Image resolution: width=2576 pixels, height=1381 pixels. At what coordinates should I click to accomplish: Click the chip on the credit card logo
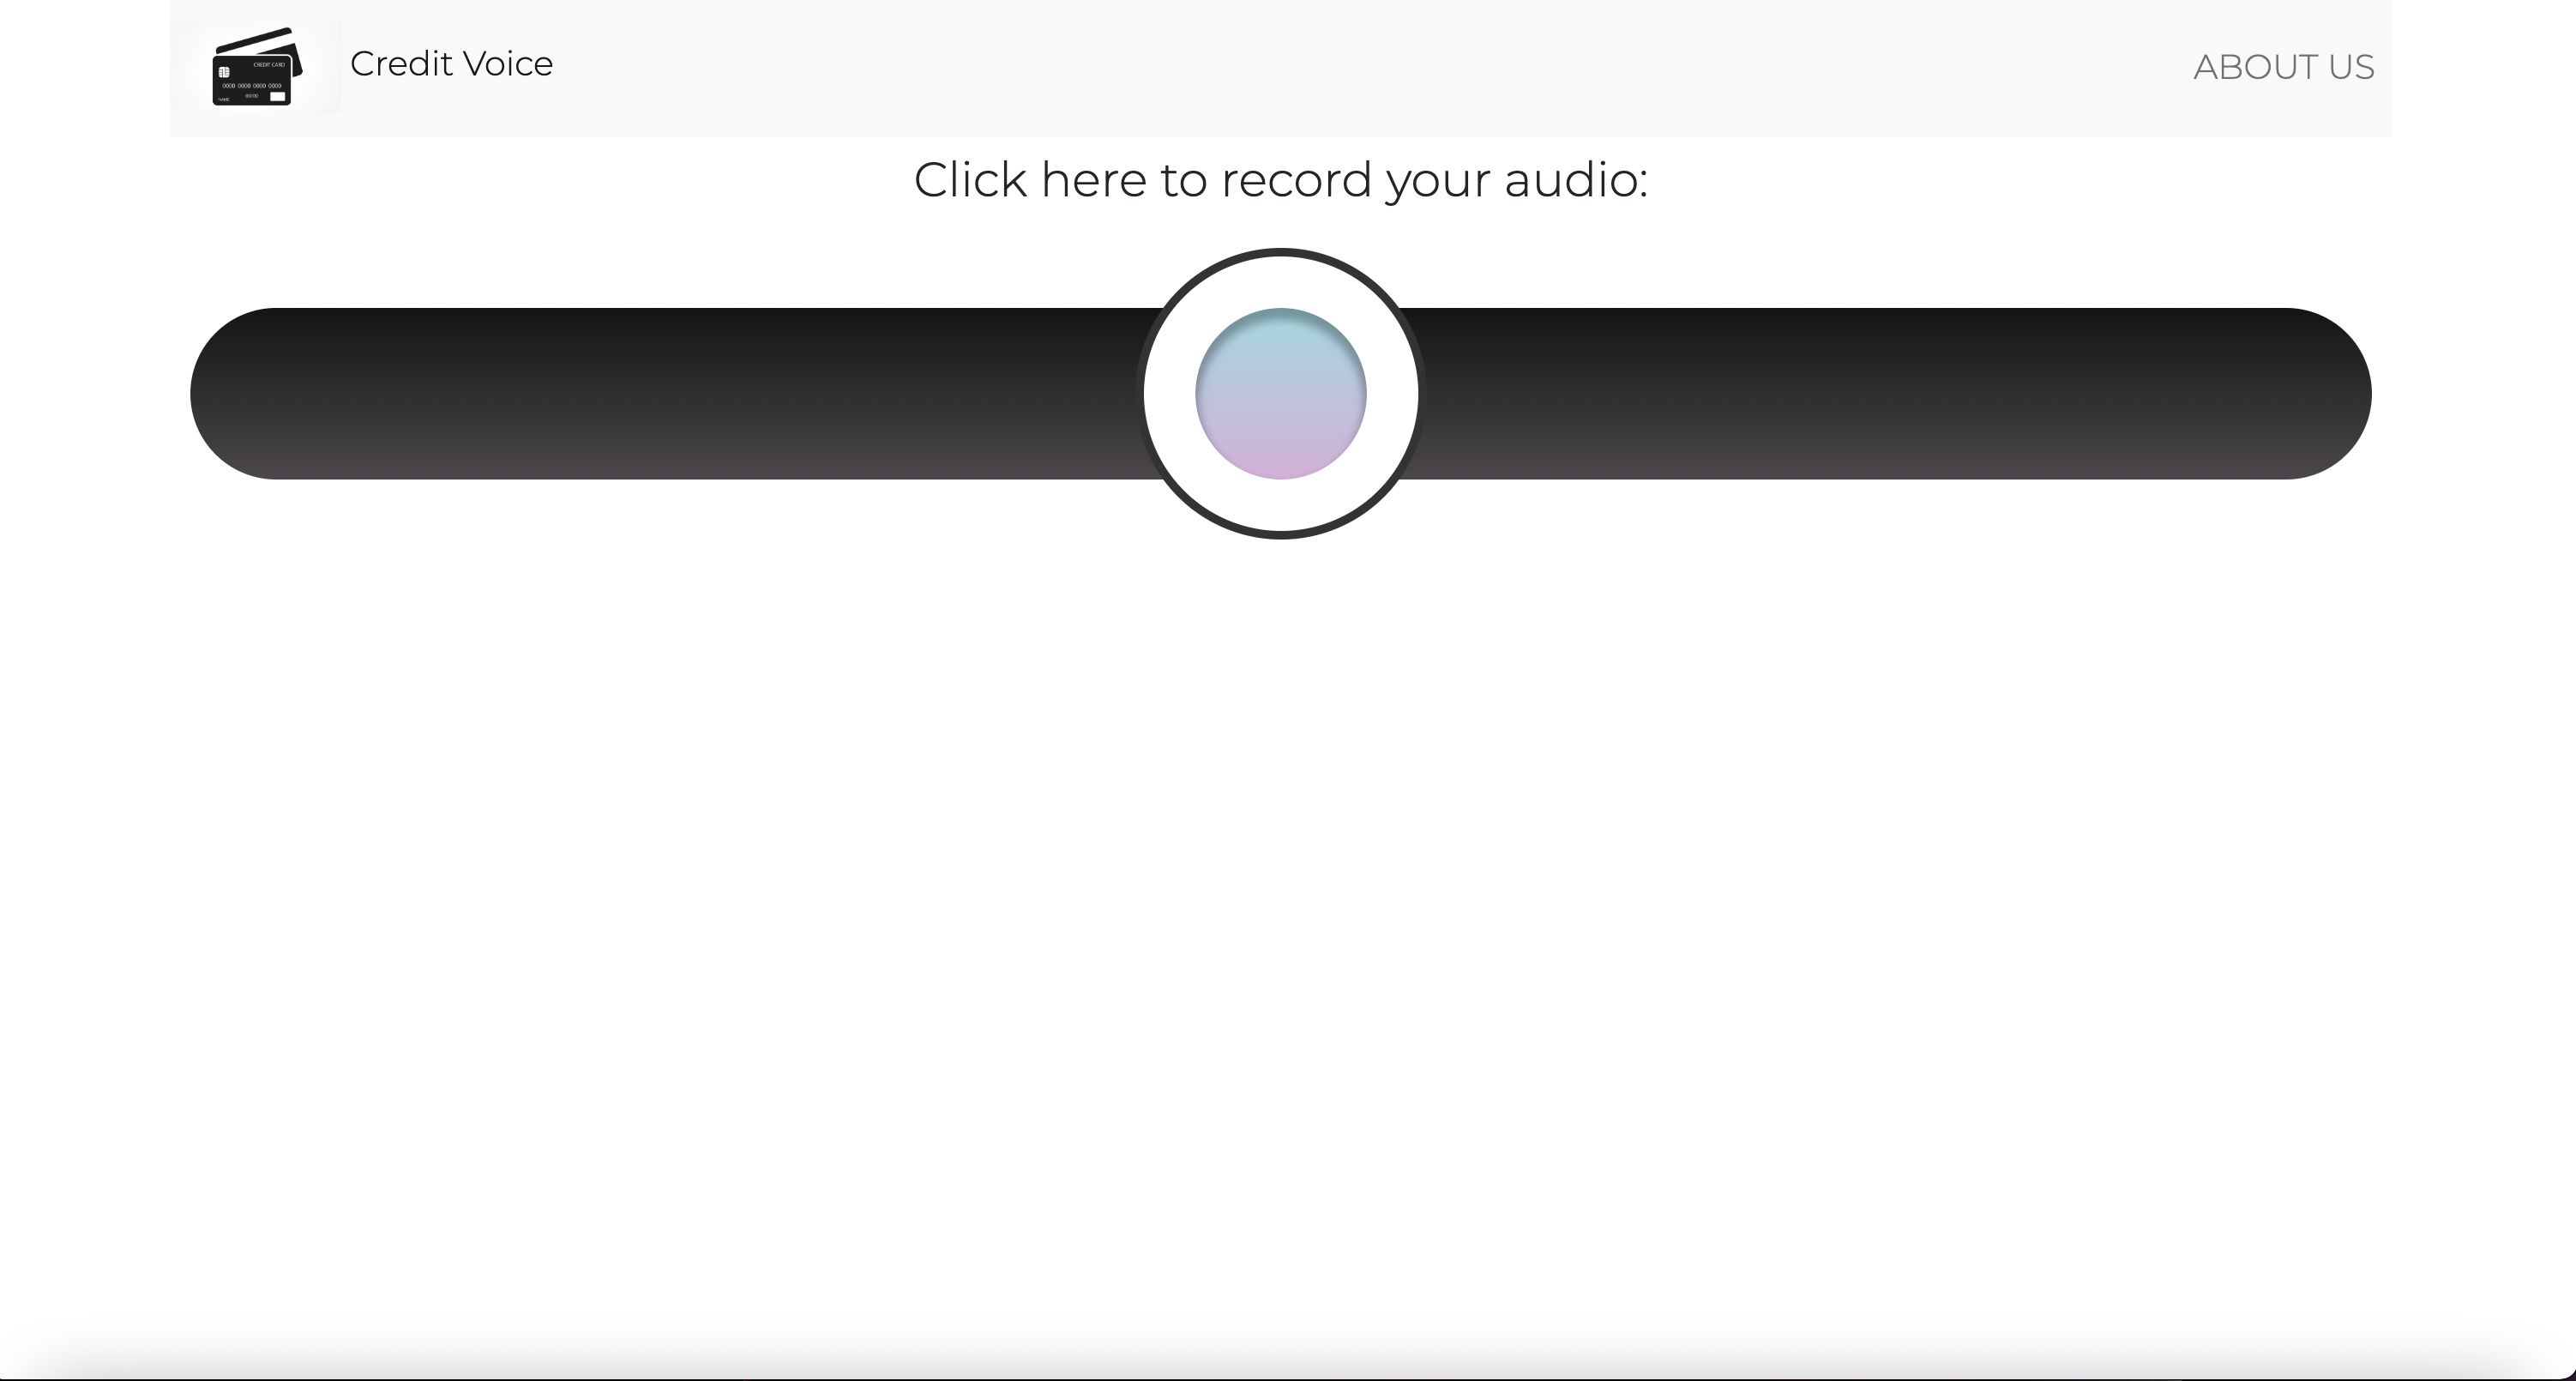coord(224,72)
